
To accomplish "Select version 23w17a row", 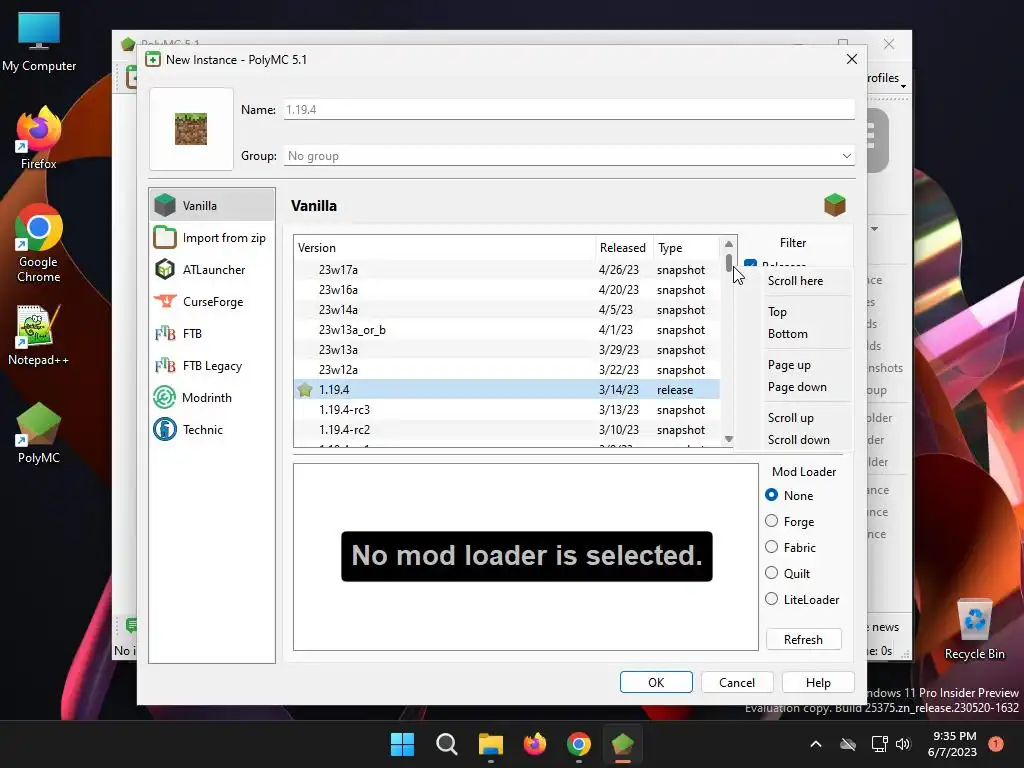I will [x=507, y=270].
